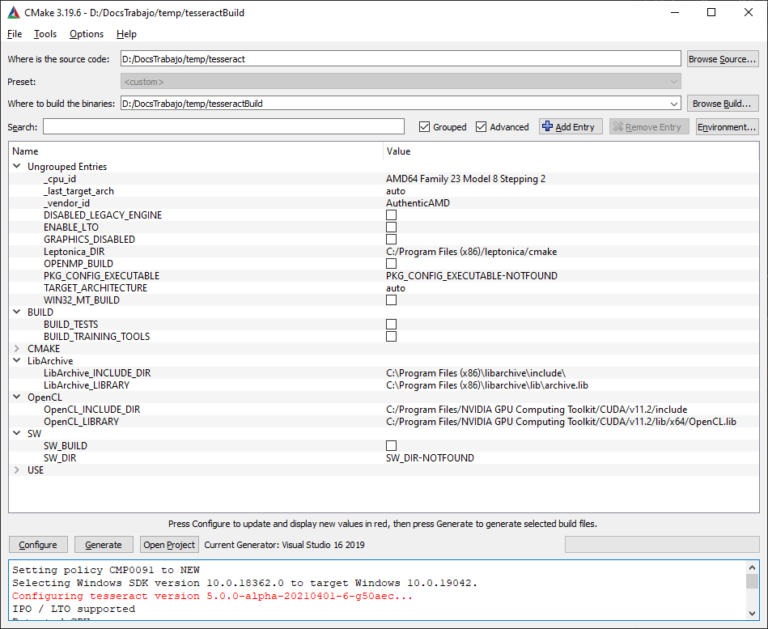Select the Leptonica_DIR entry
The height and width of the screenshot is (629, 768).
pos(74,251)
